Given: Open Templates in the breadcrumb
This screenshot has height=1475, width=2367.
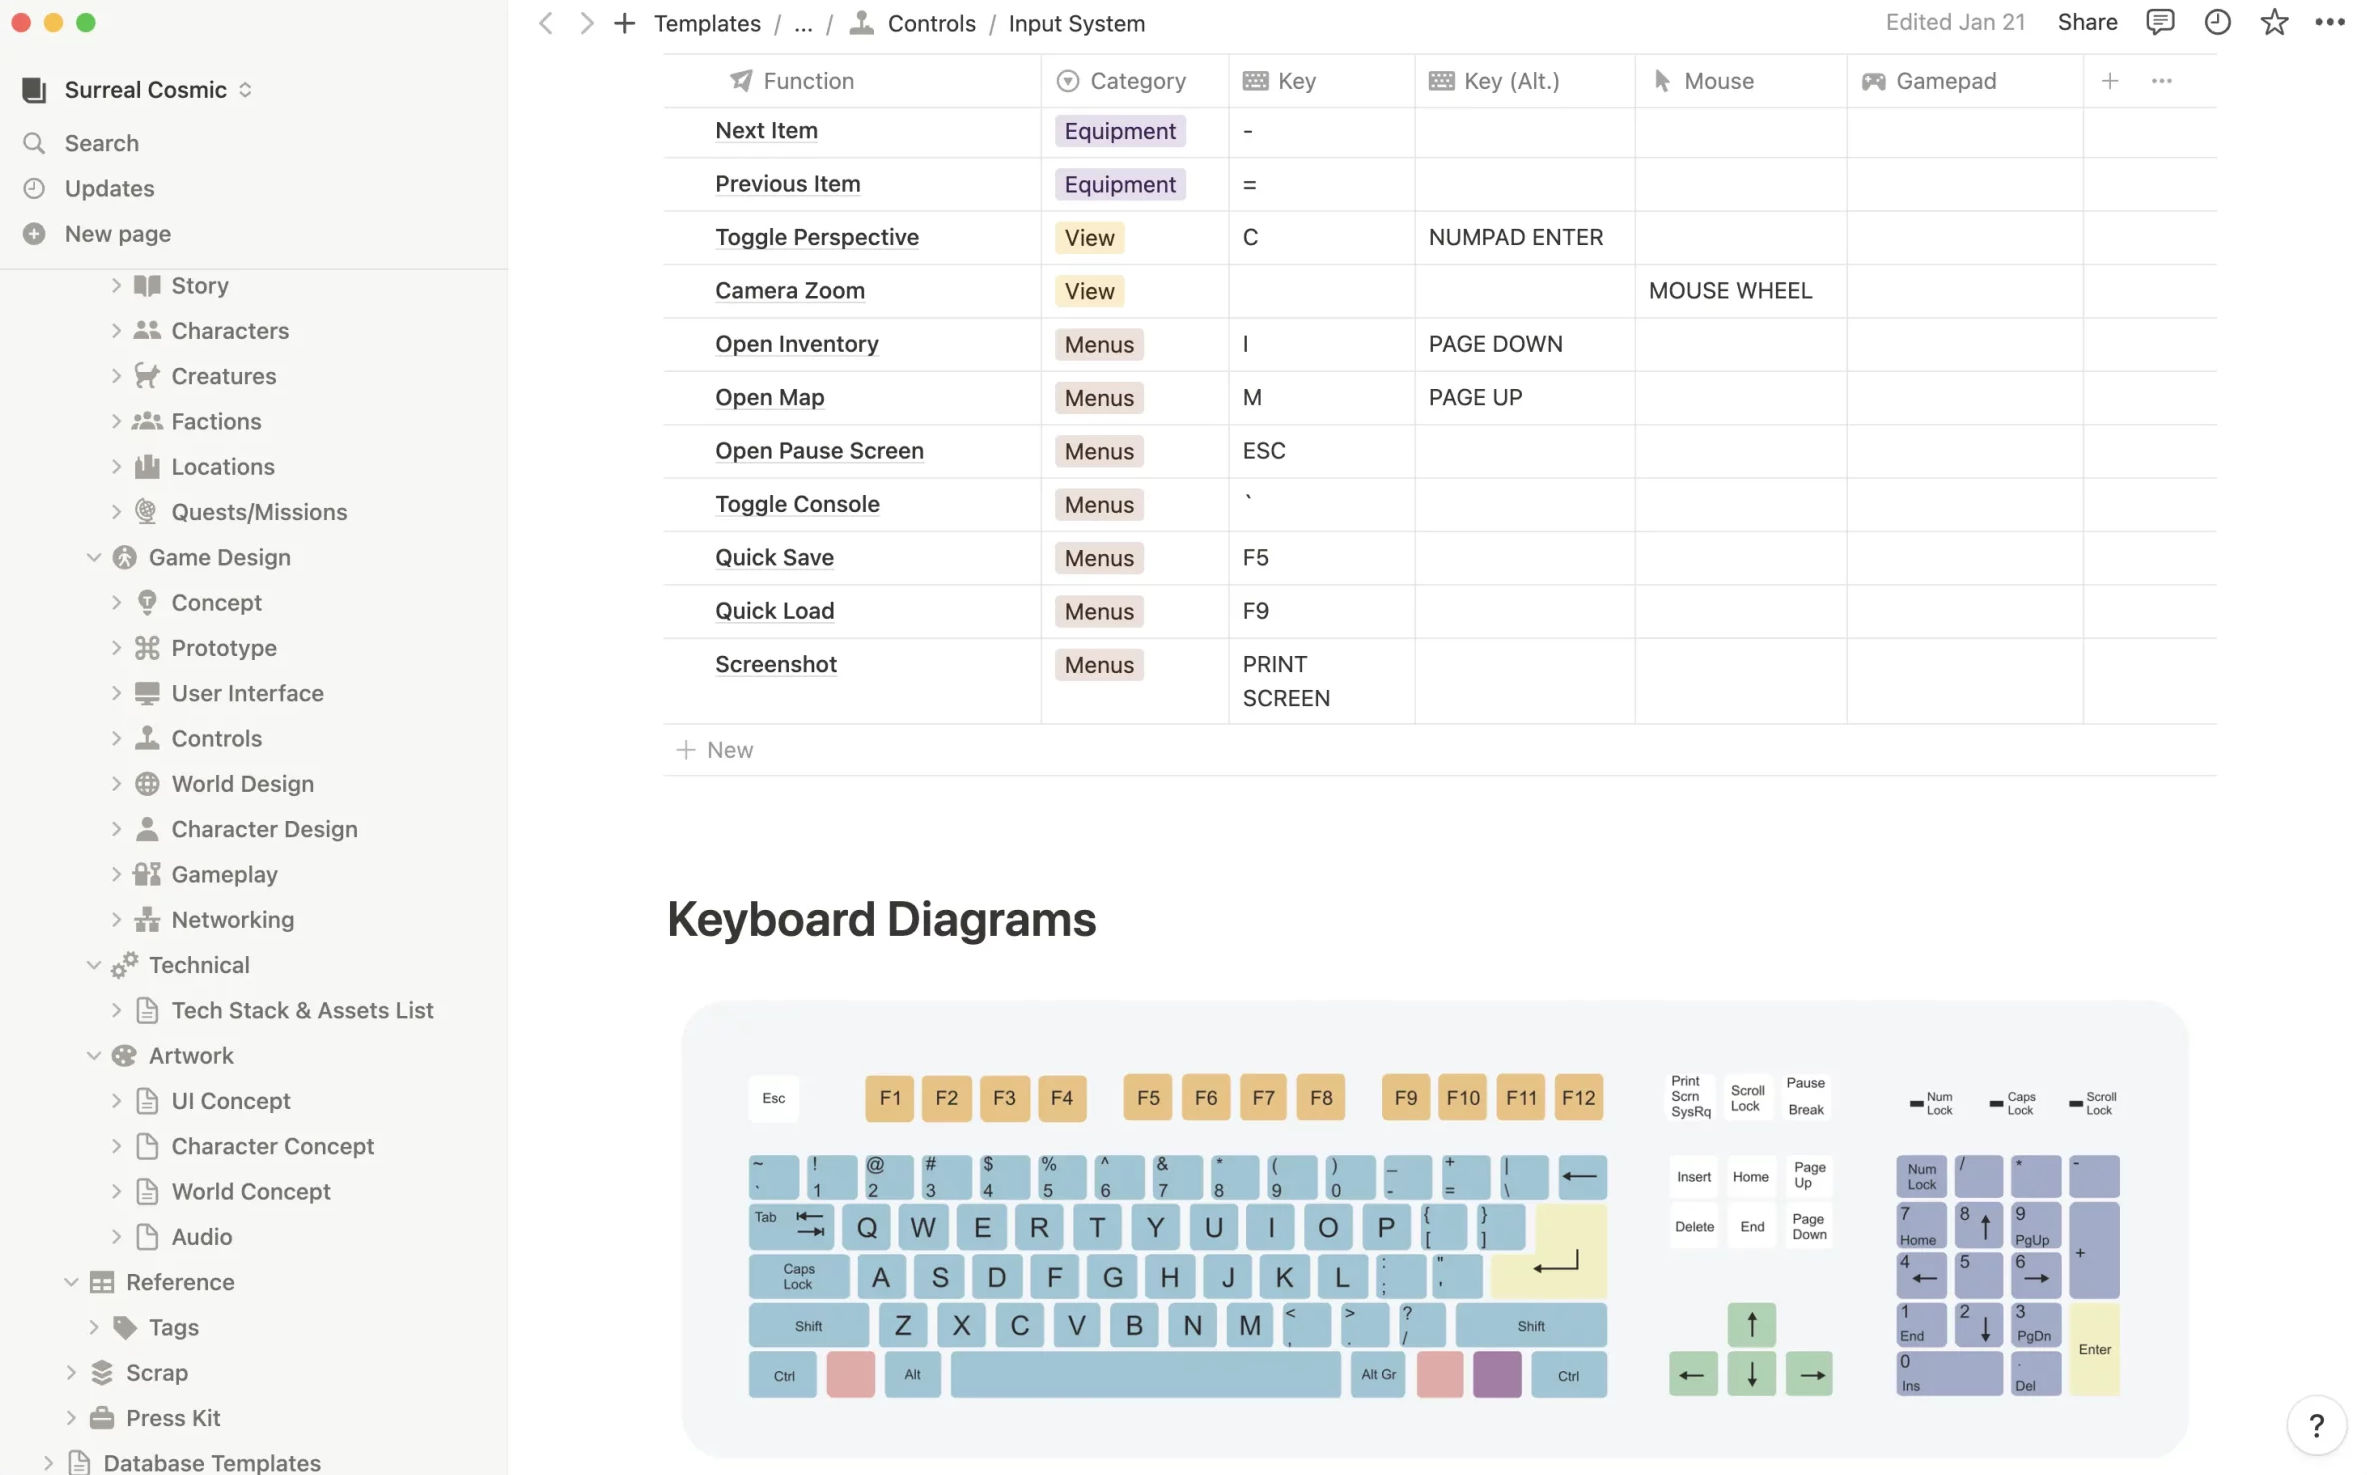Looking at the screenshot, I should [707, 23].
